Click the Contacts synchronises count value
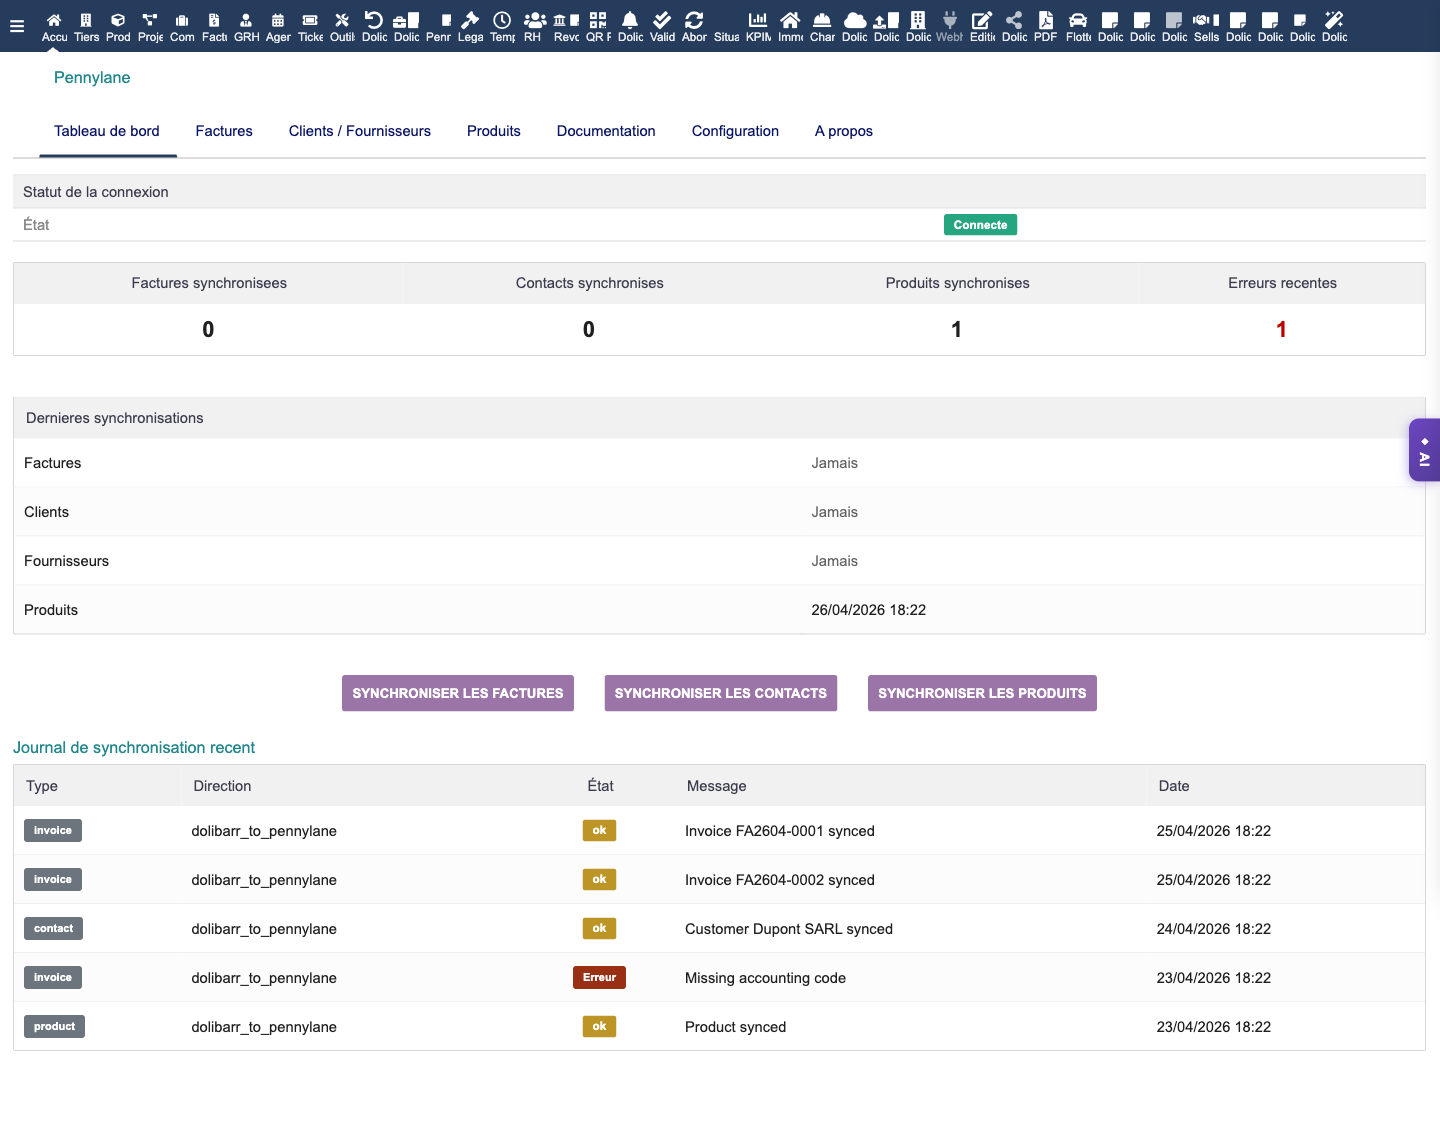The height and width of the screenshot is (1123, 1440). 589,330
